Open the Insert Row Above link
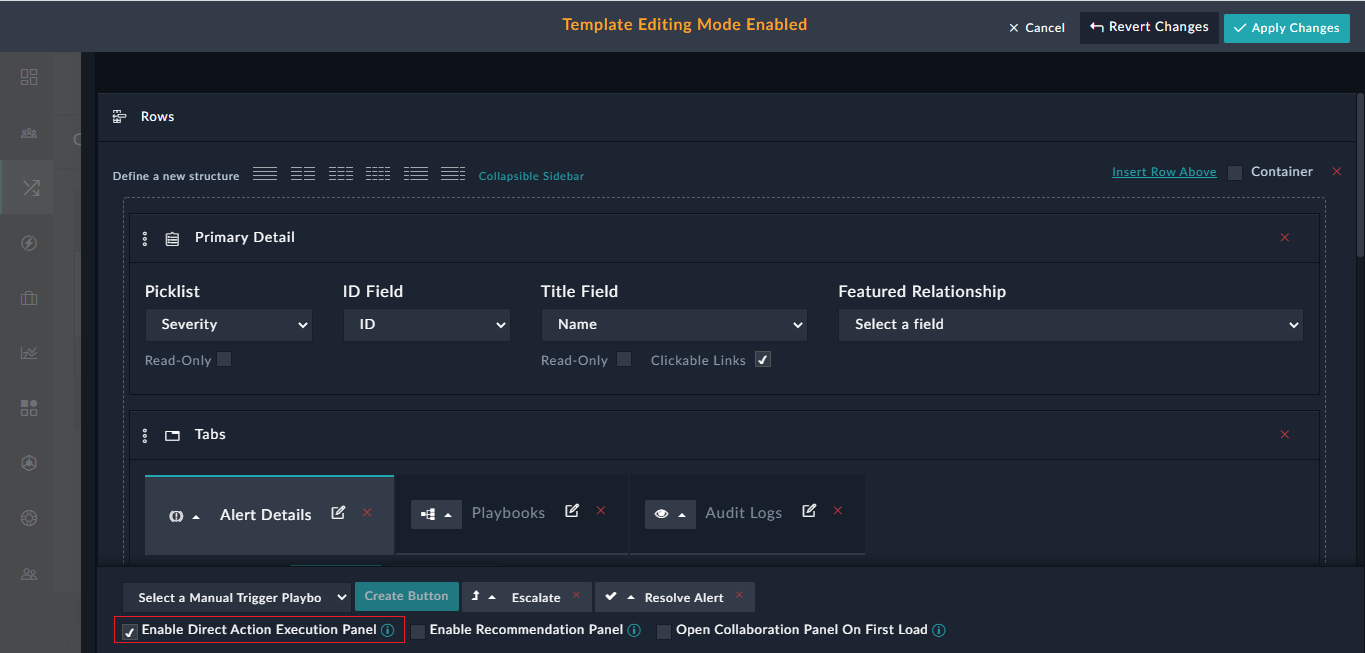 click(1163, 171)
